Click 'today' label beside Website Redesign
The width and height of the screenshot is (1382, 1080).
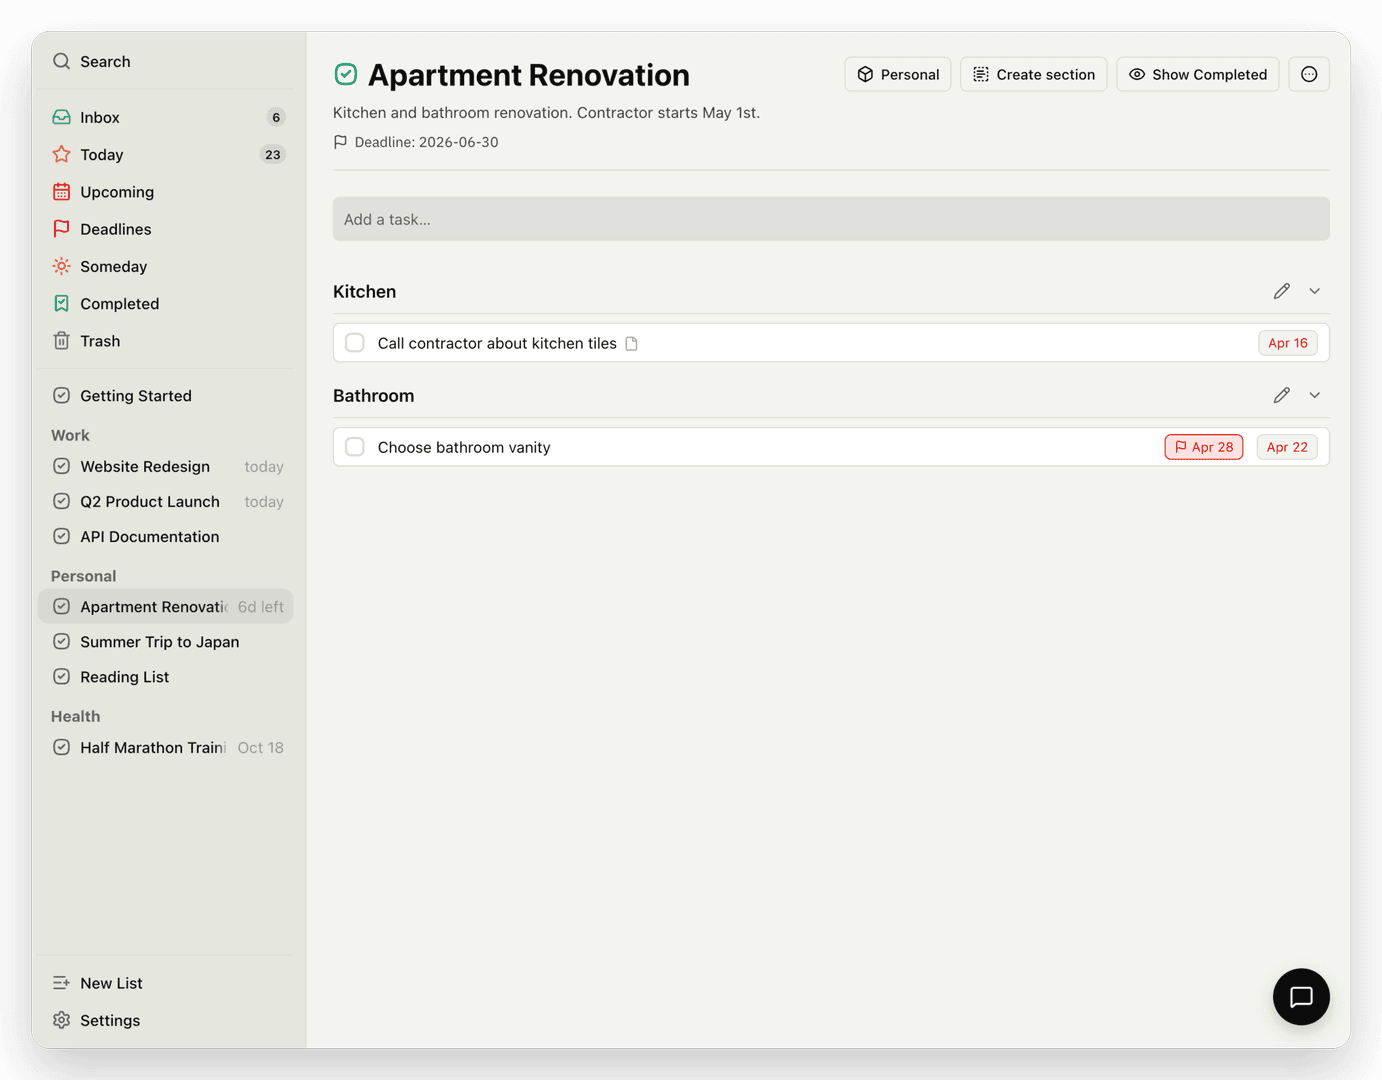point(264,466)
